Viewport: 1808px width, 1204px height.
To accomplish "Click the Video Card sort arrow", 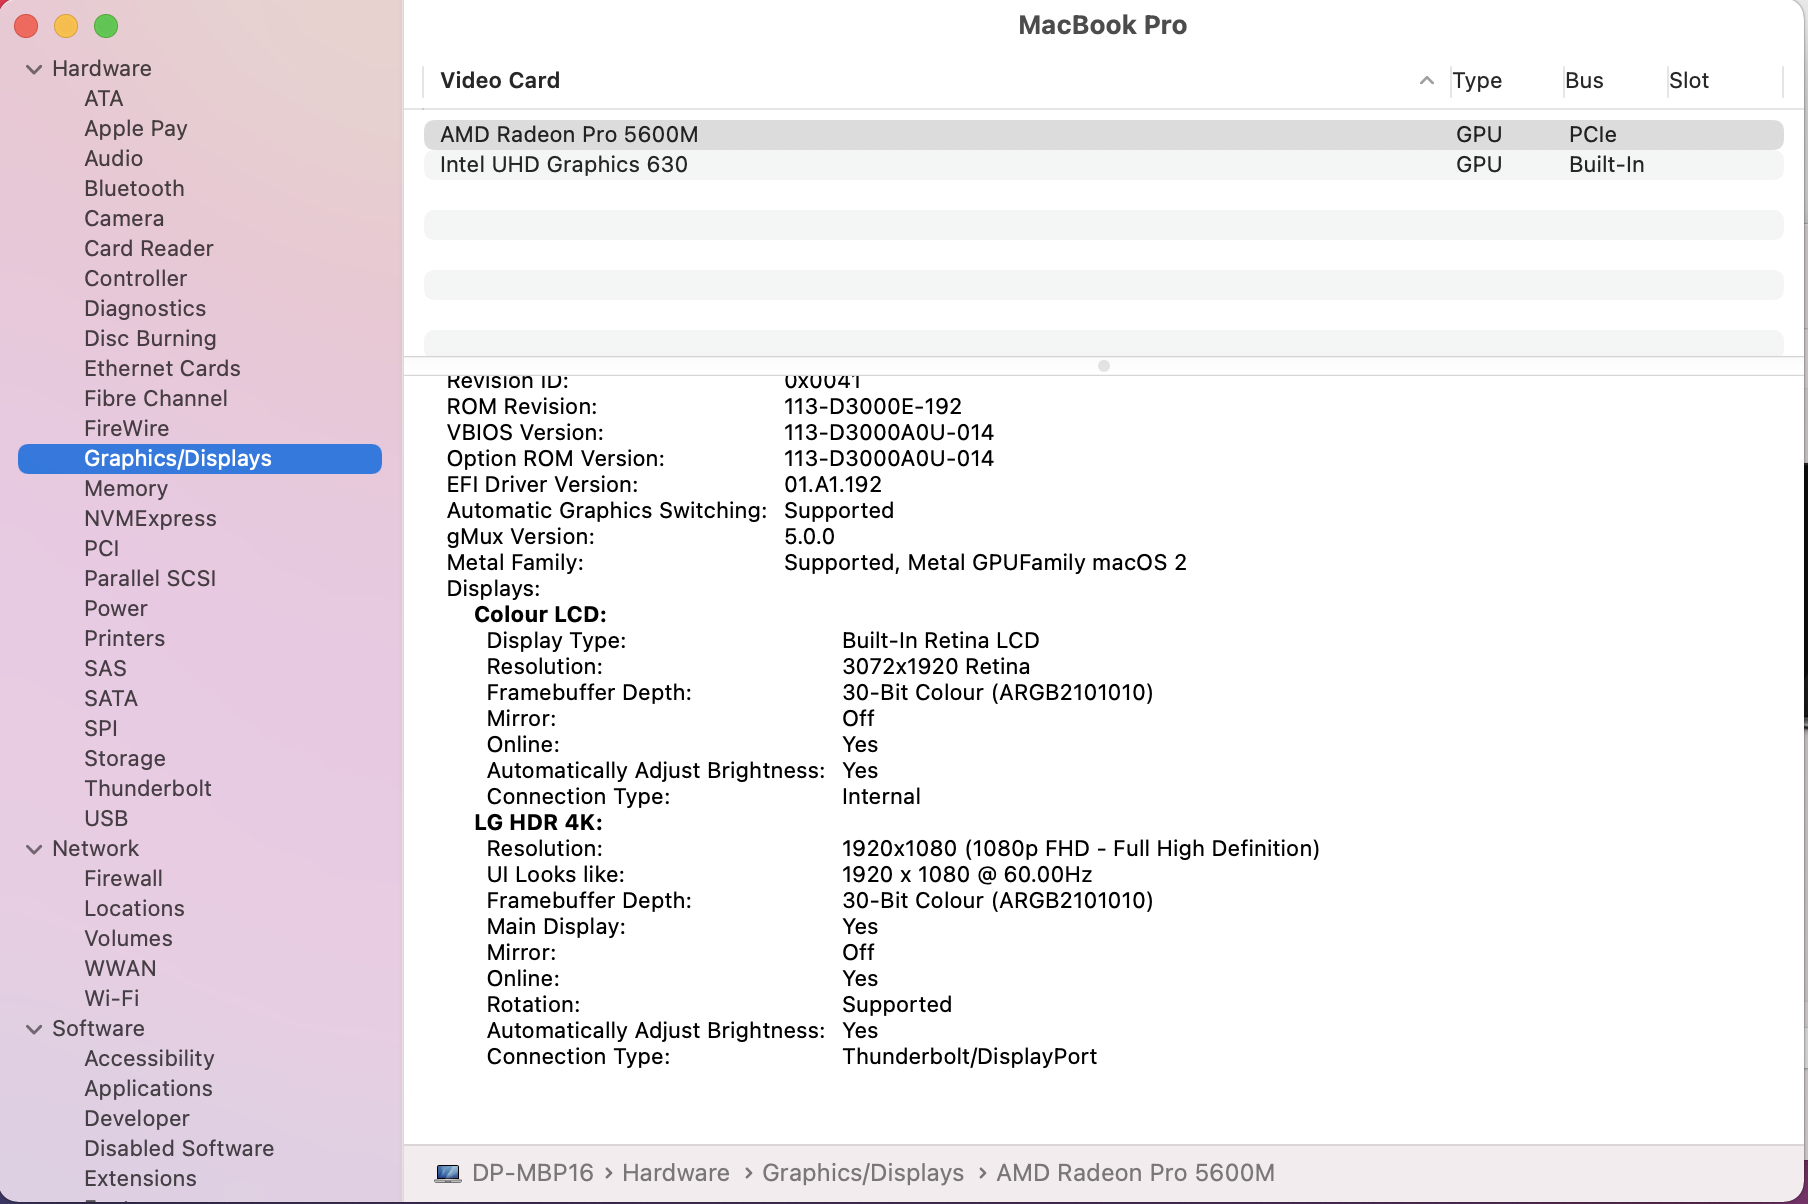I will point(1427,81).
